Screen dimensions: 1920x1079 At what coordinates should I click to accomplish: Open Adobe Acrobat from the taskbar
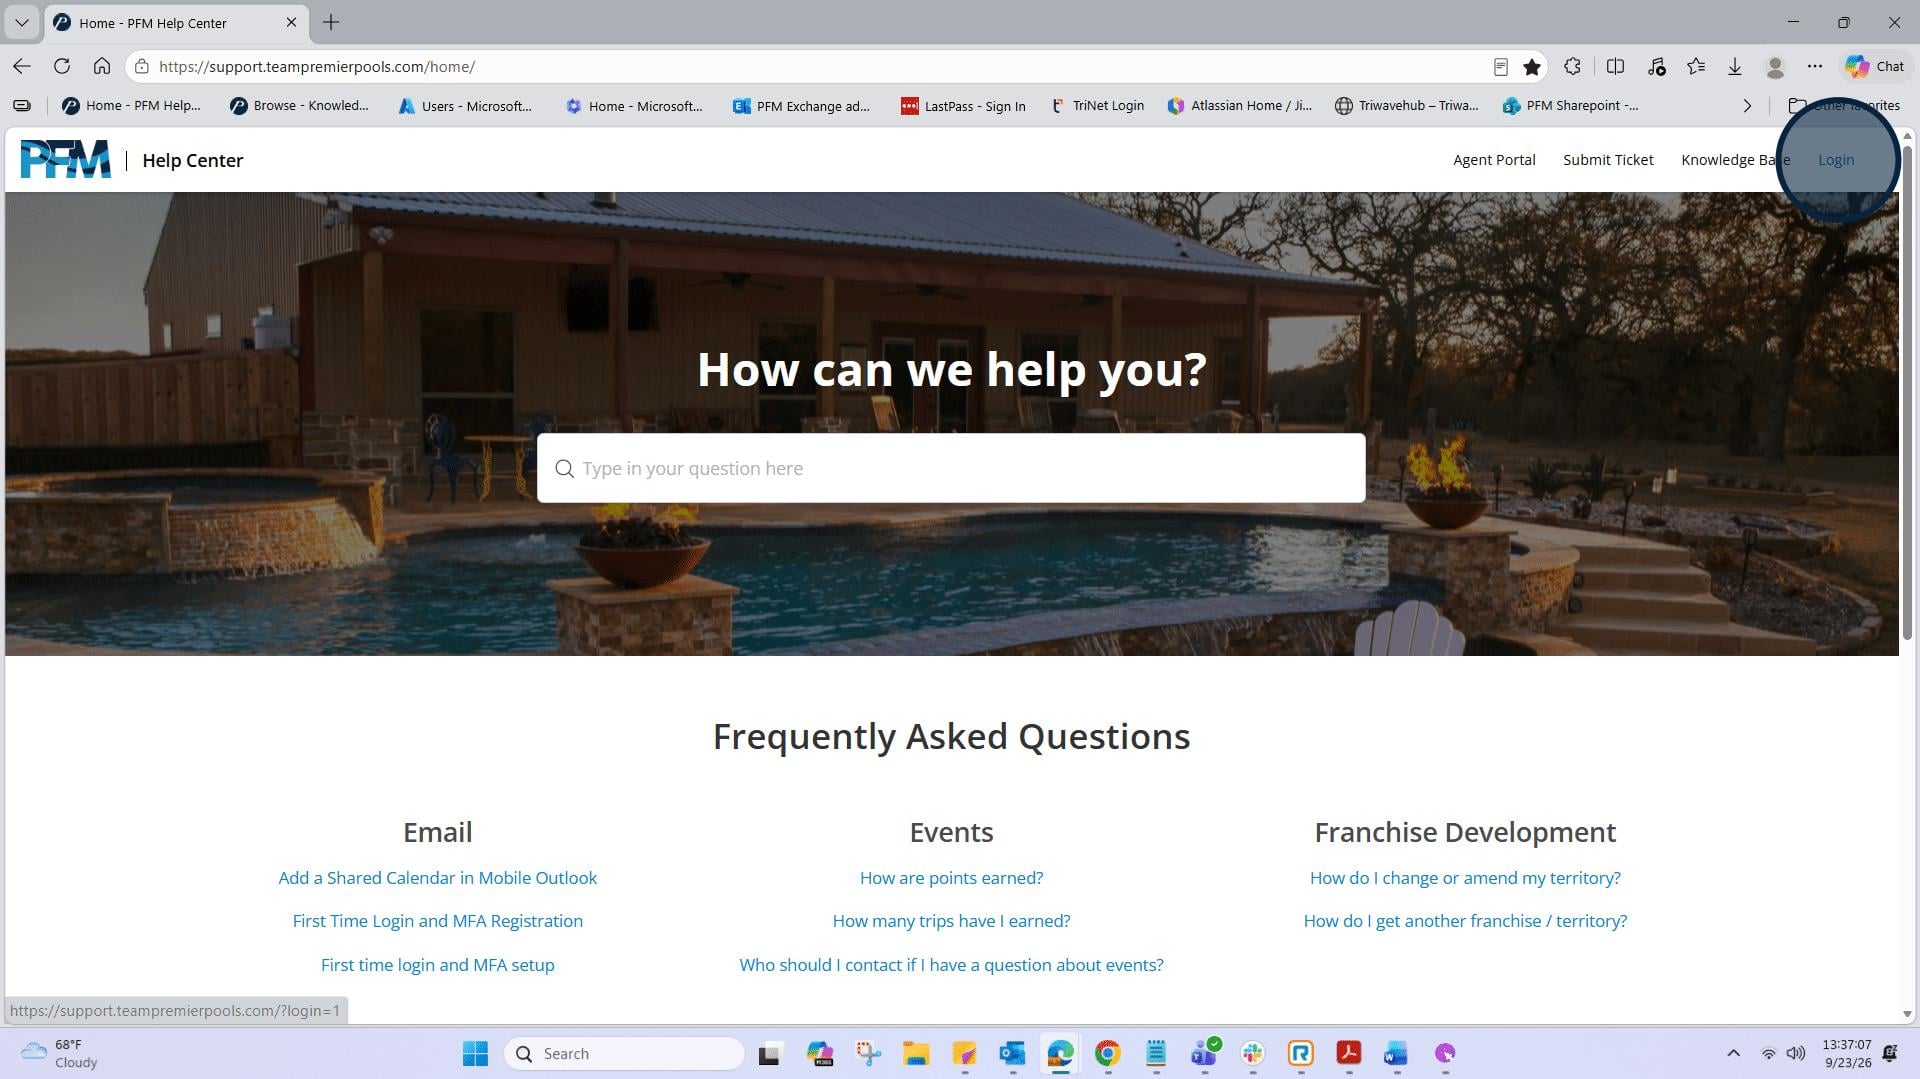1349,1053
